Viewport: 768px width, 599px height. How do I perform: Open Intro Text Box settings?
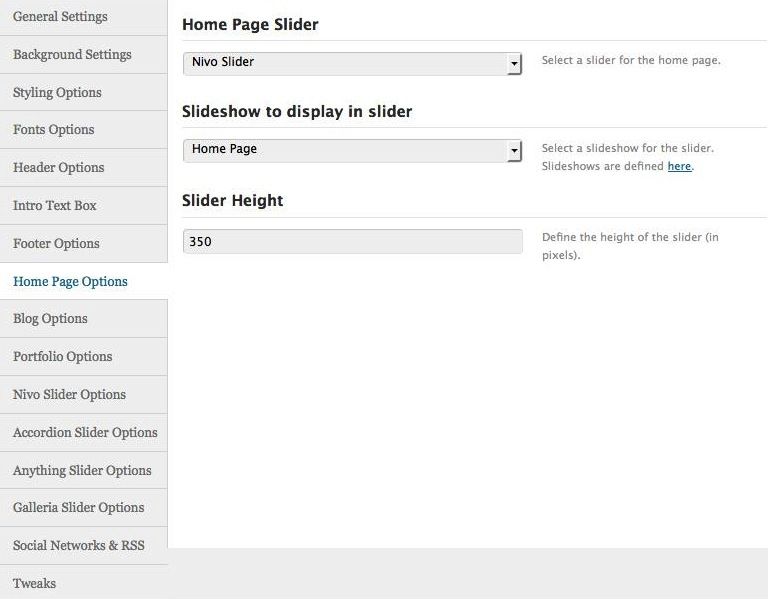pos(55,206)
